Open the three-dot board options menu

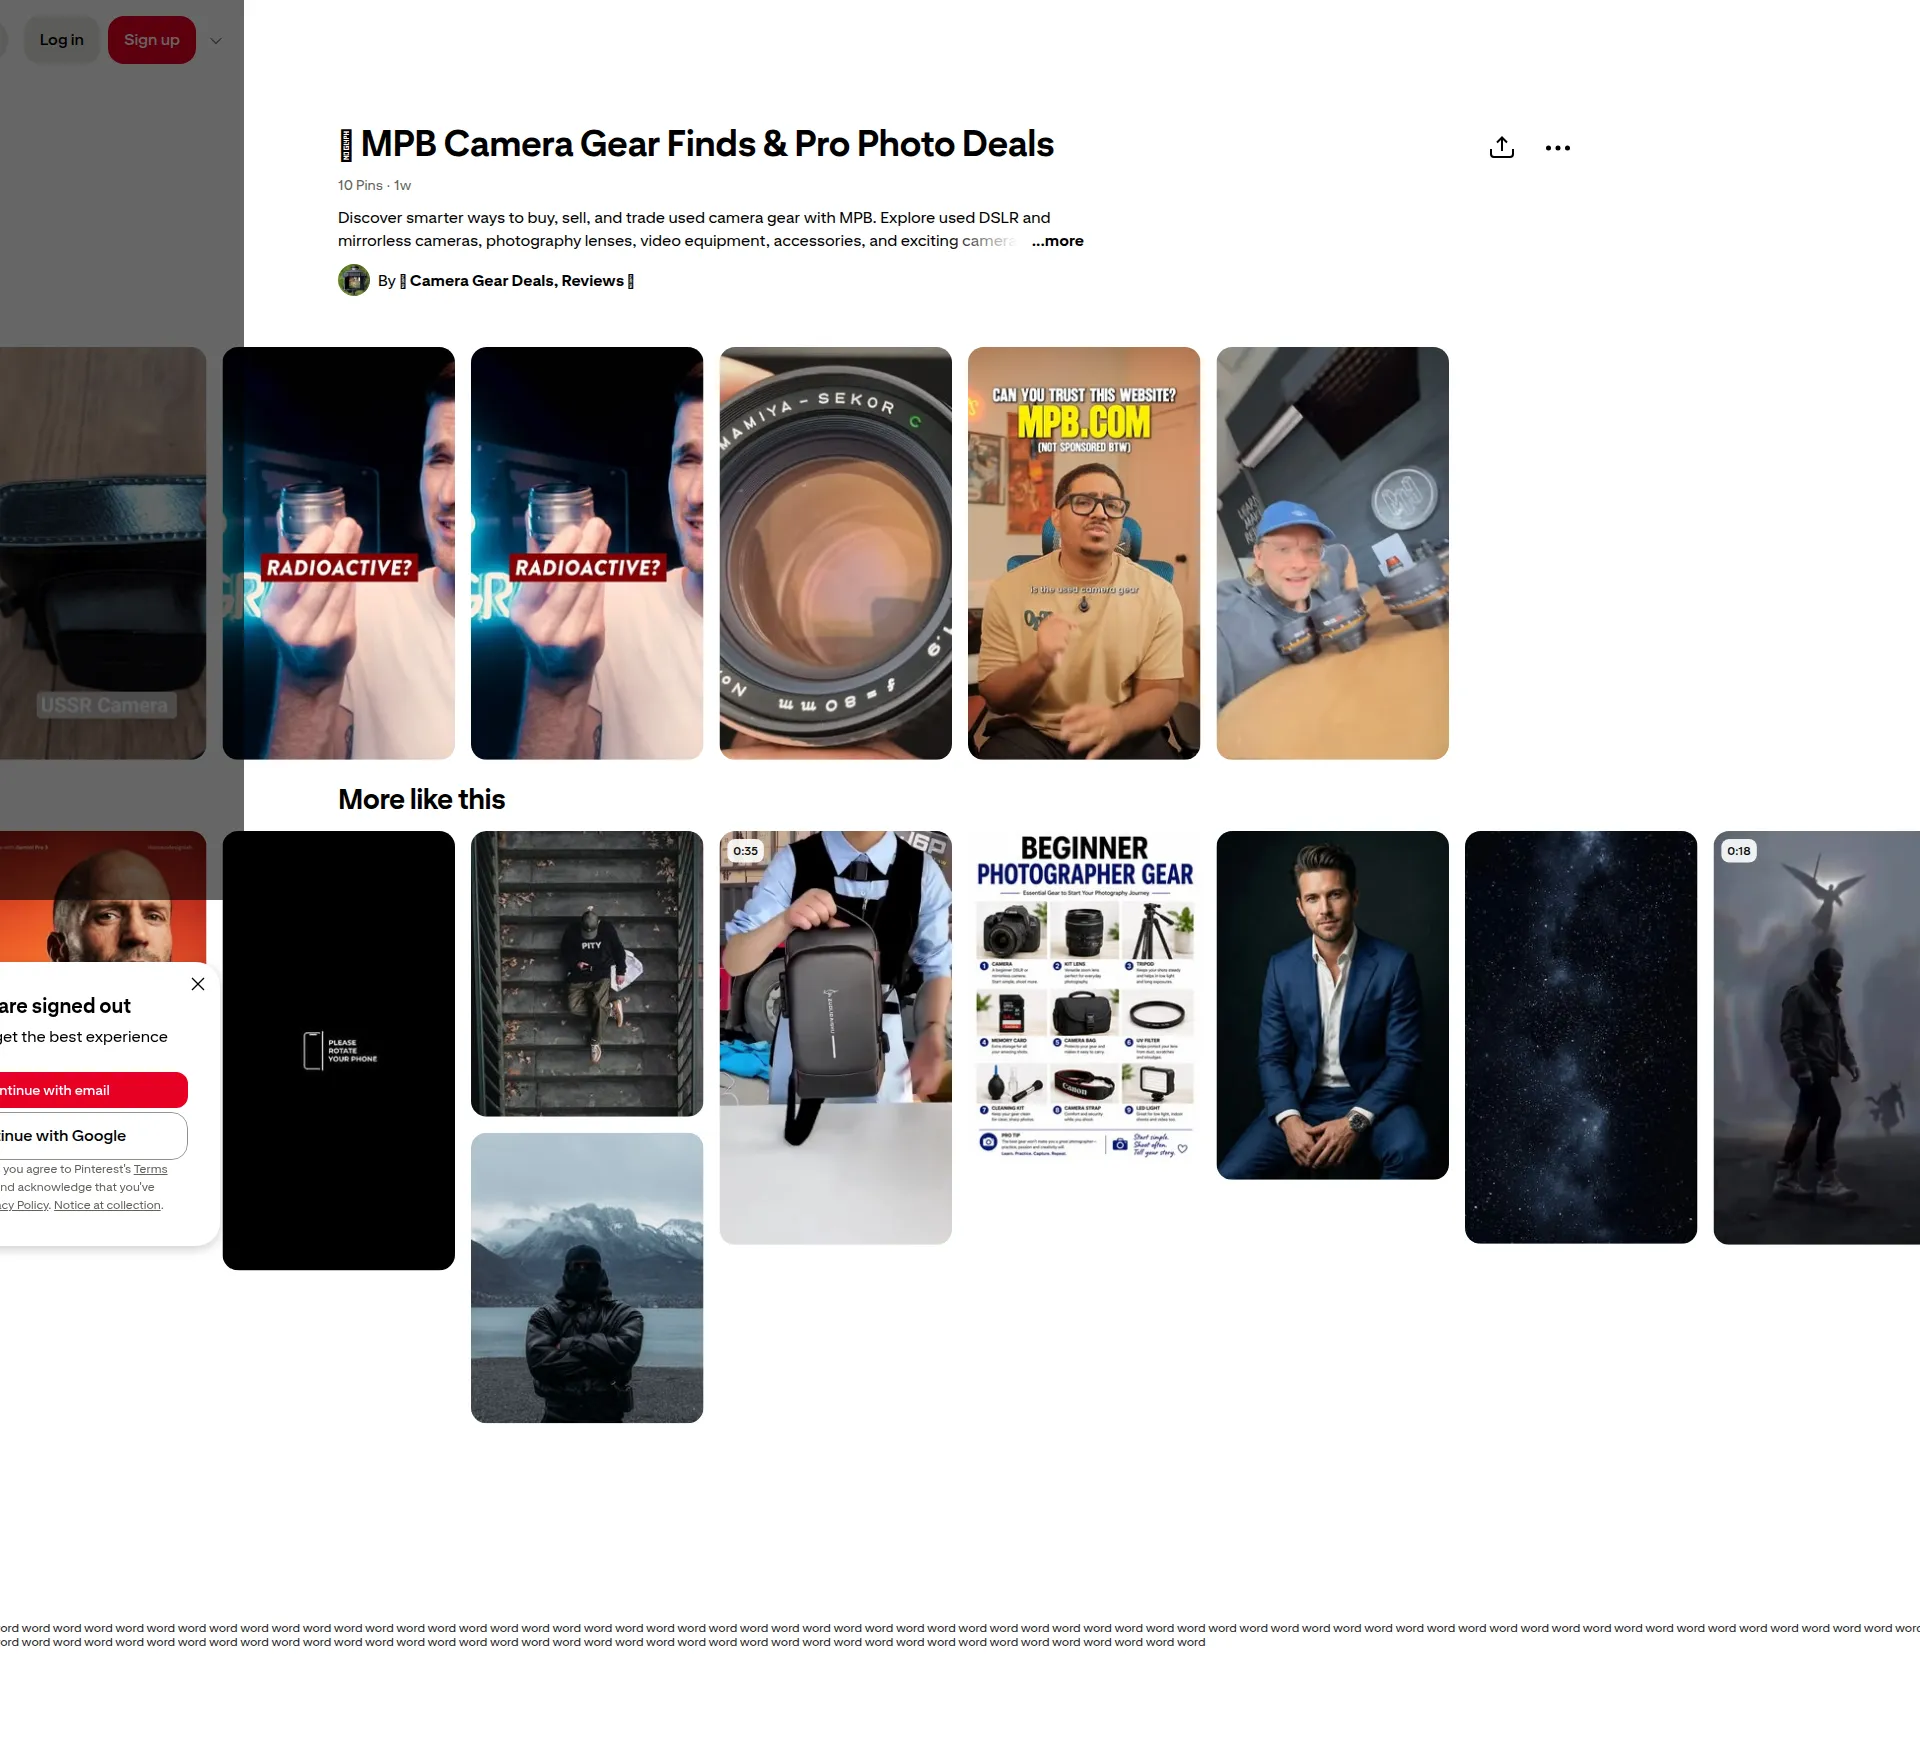pyautogui.click(x=1557, y=148)
